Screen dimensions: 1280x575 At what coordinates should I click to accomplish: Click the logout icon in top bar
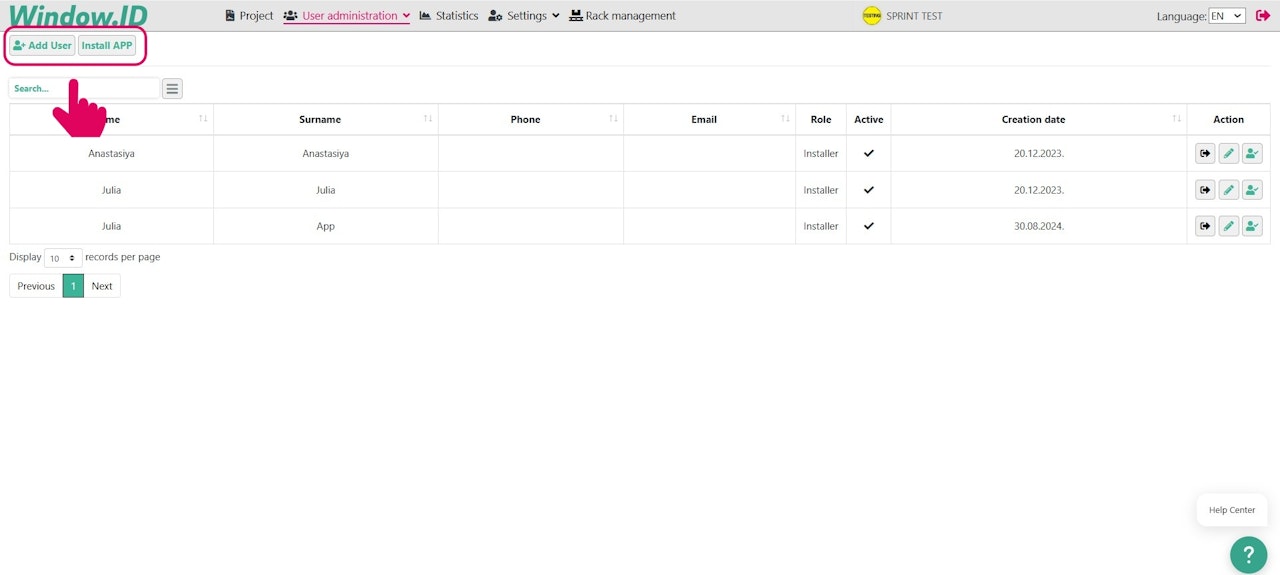[1263, 15]
